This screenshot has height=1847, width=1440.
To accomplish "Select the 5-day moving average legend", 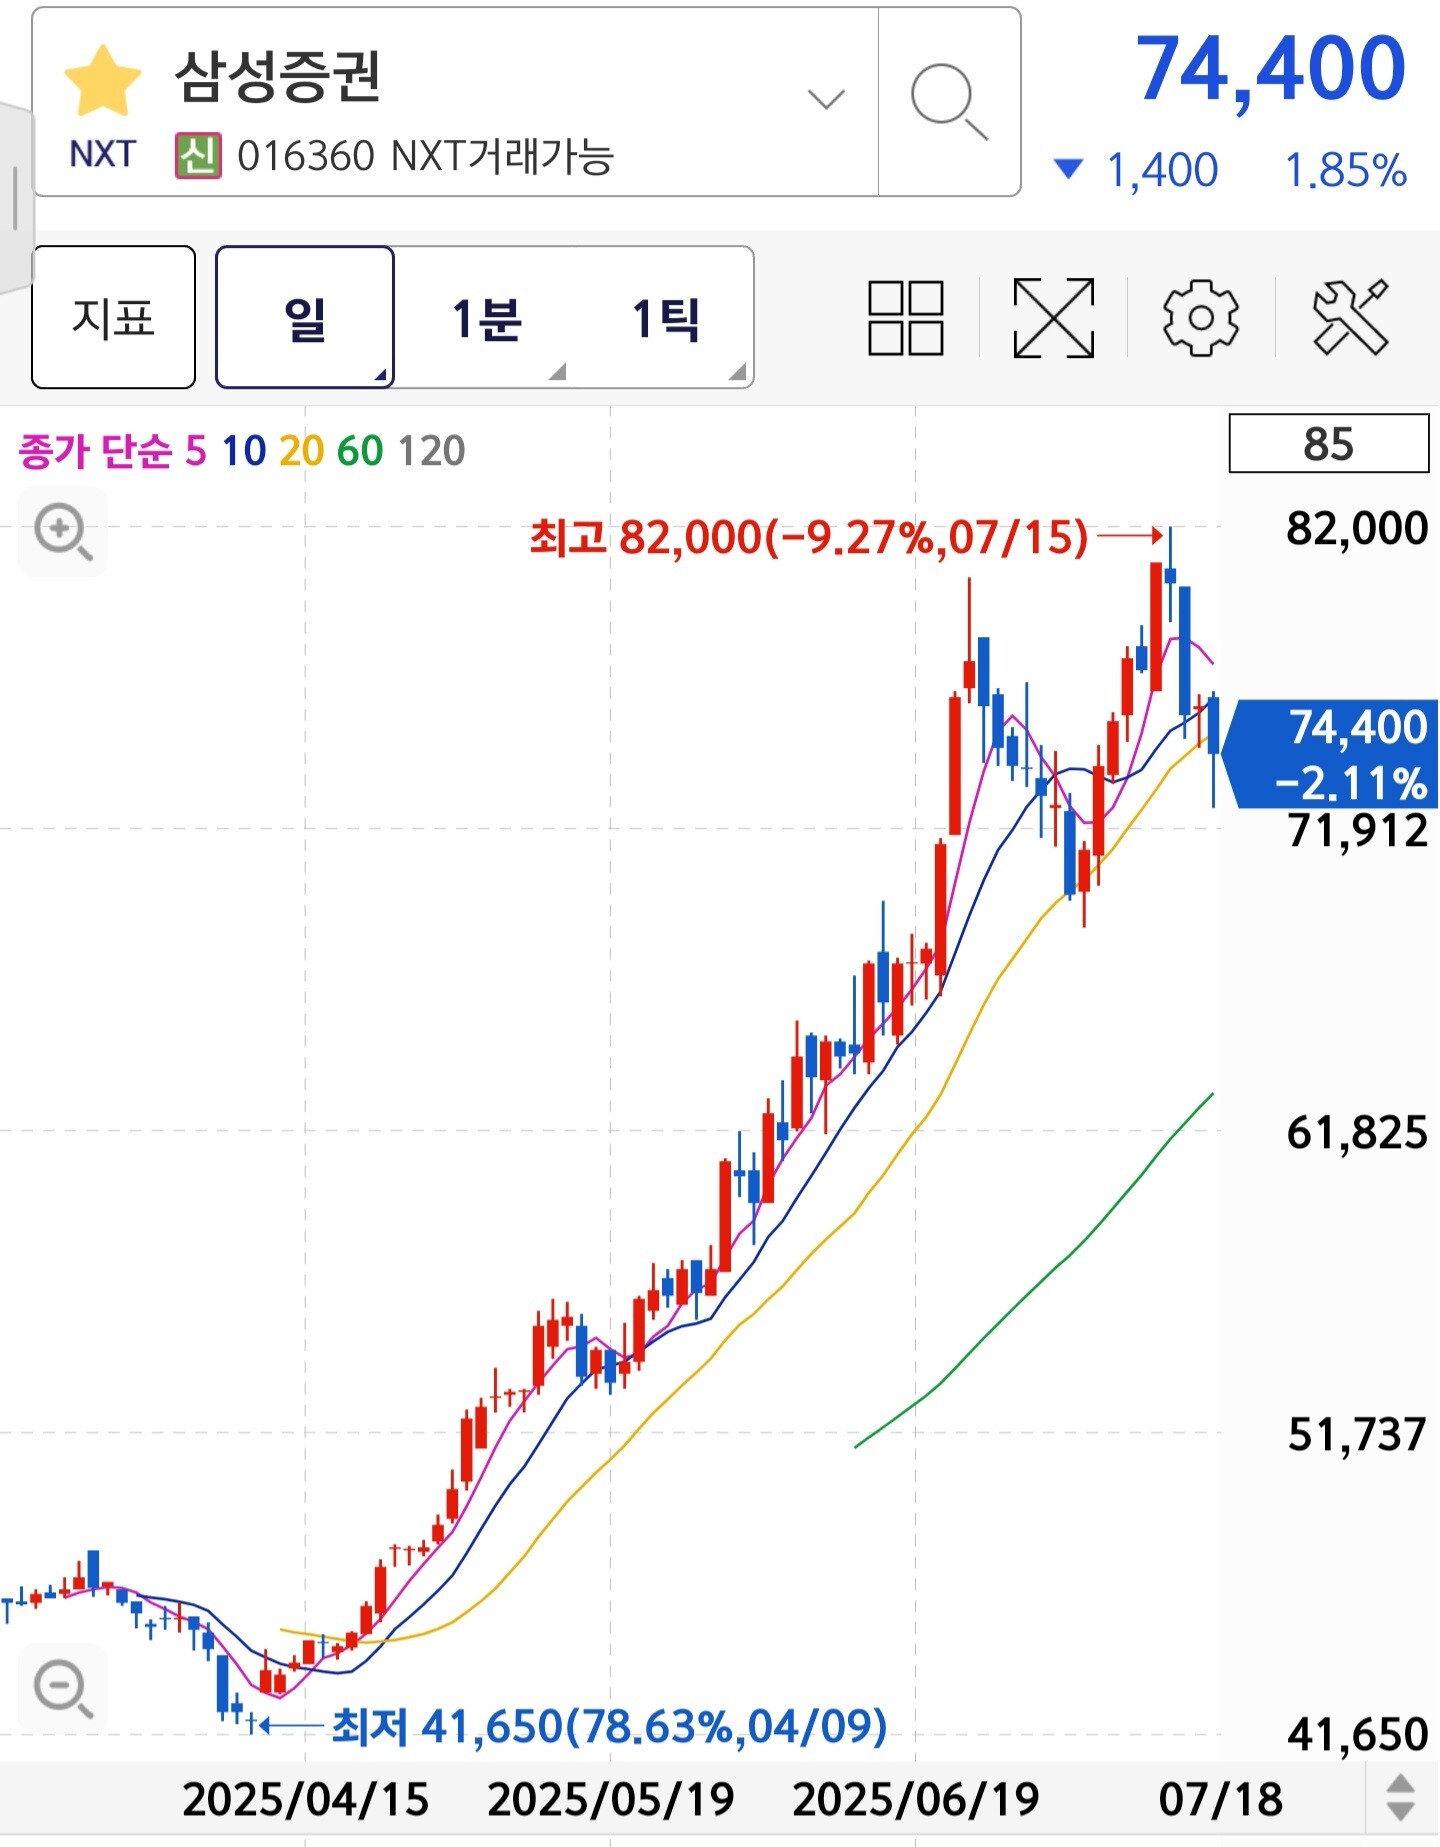I will pyautogui.click(x=196, y=451).
